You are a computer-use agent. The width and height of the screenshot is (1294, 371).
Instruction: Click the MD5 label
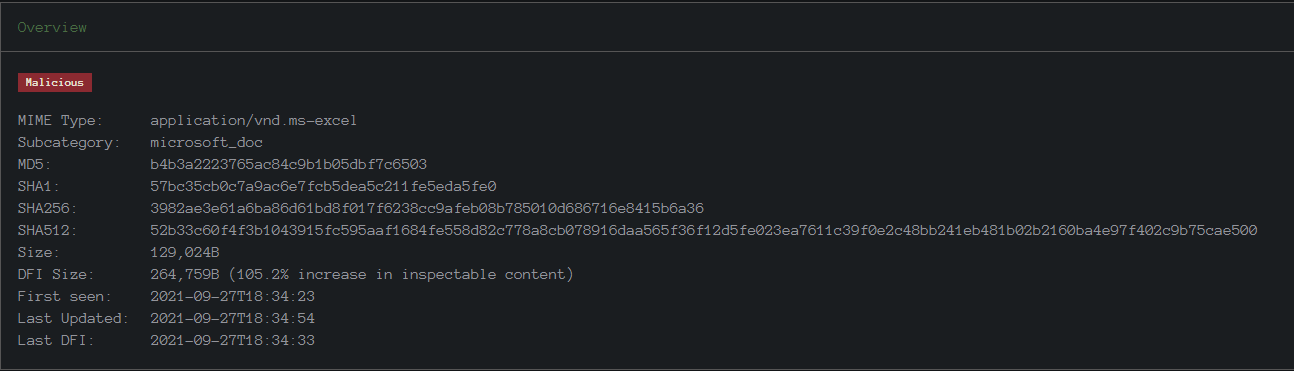tap(35, 165)
